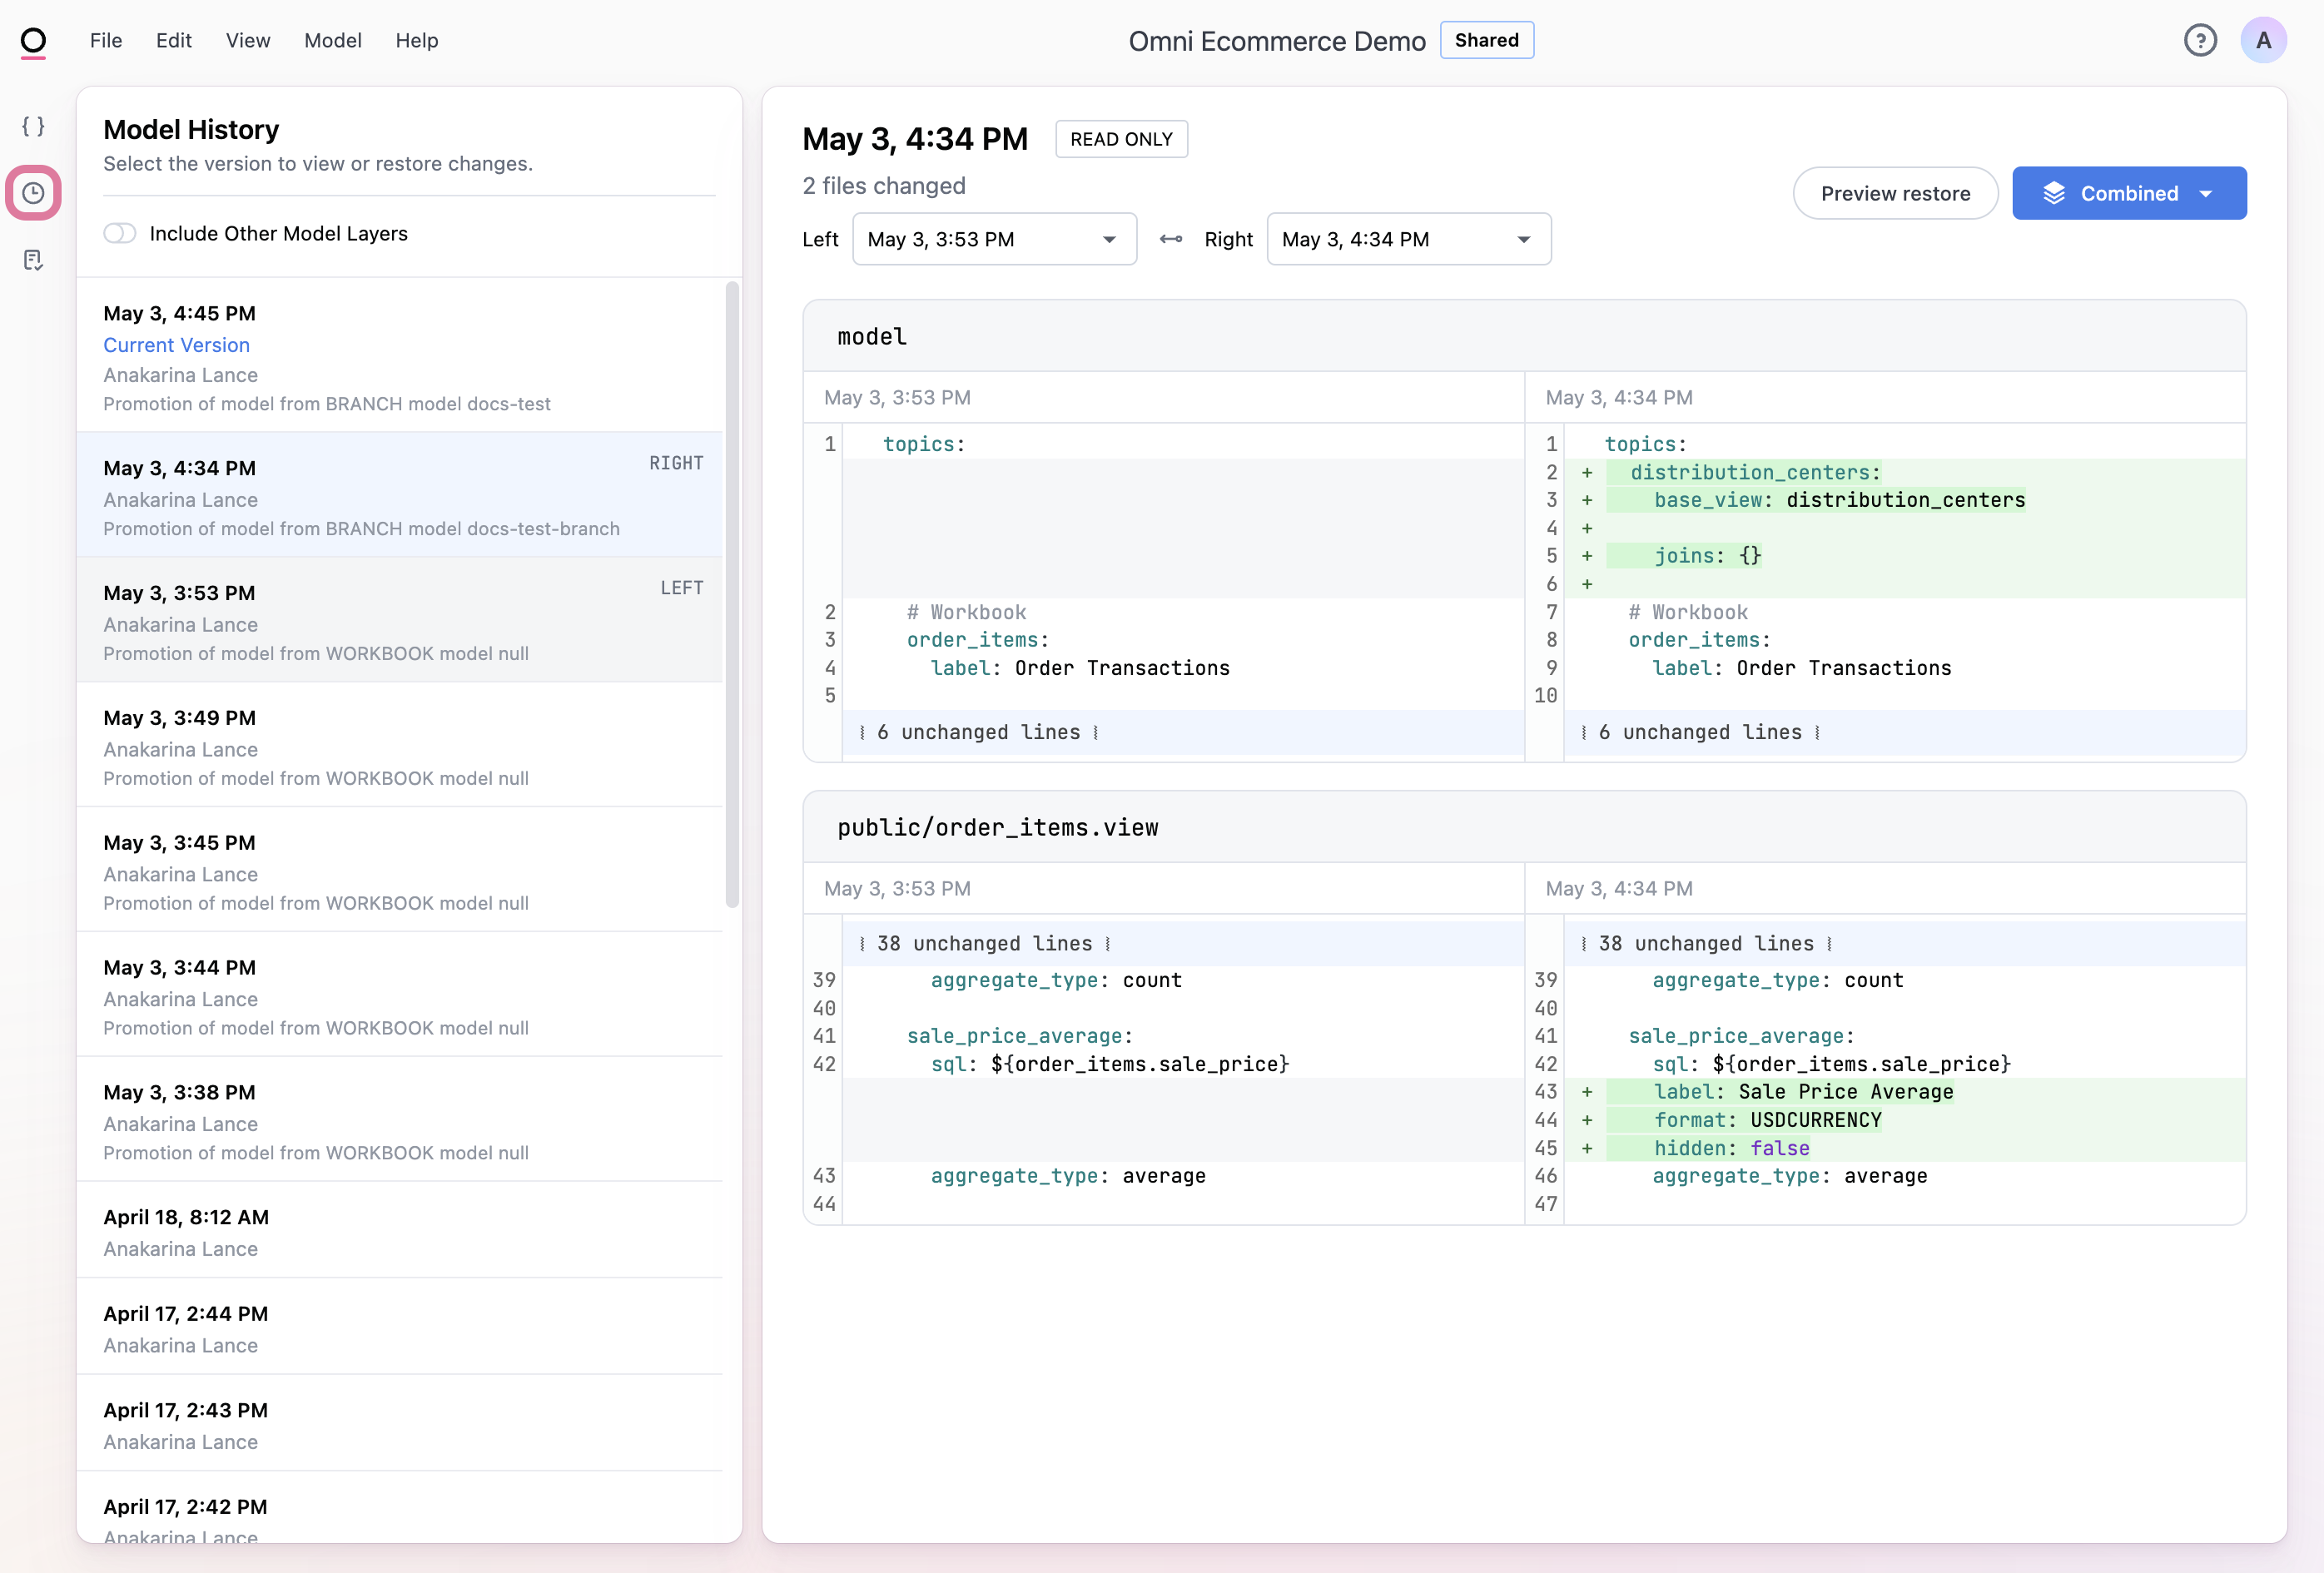Open the Left version dropdown

click(x=993, y=239)
